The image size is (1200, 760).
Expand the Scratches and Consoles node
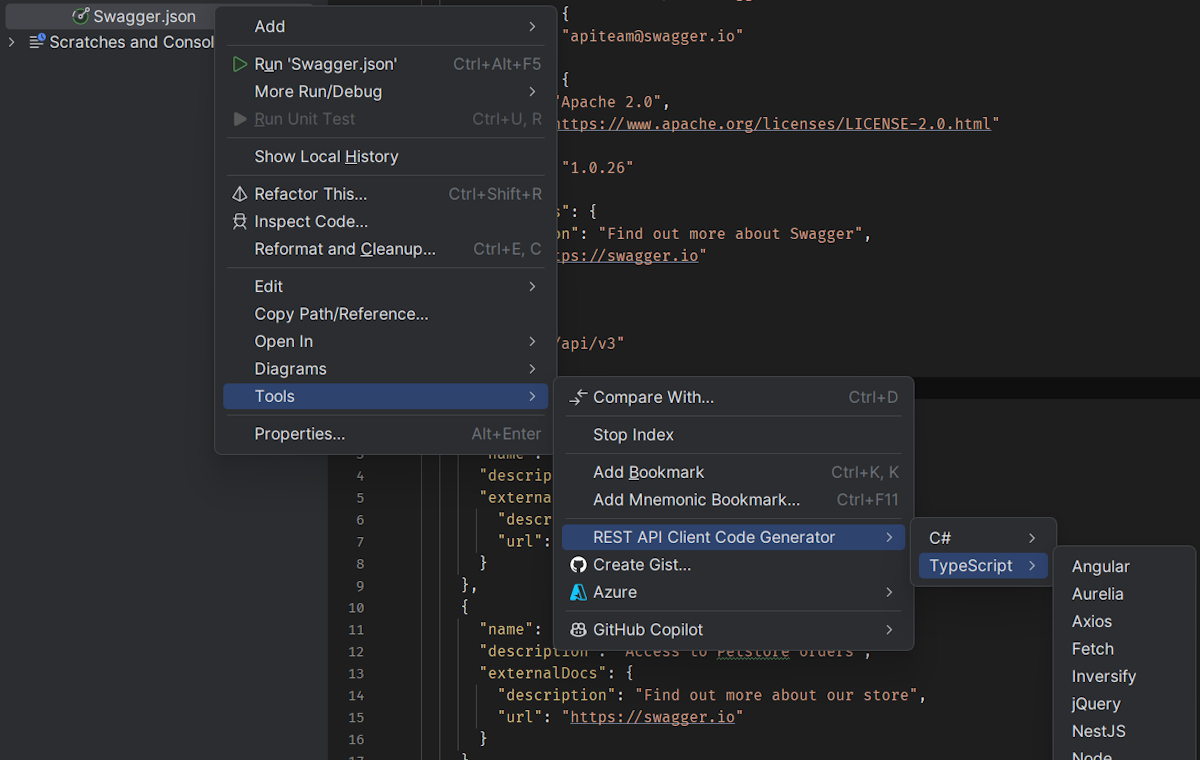click(x=11, y=42)
